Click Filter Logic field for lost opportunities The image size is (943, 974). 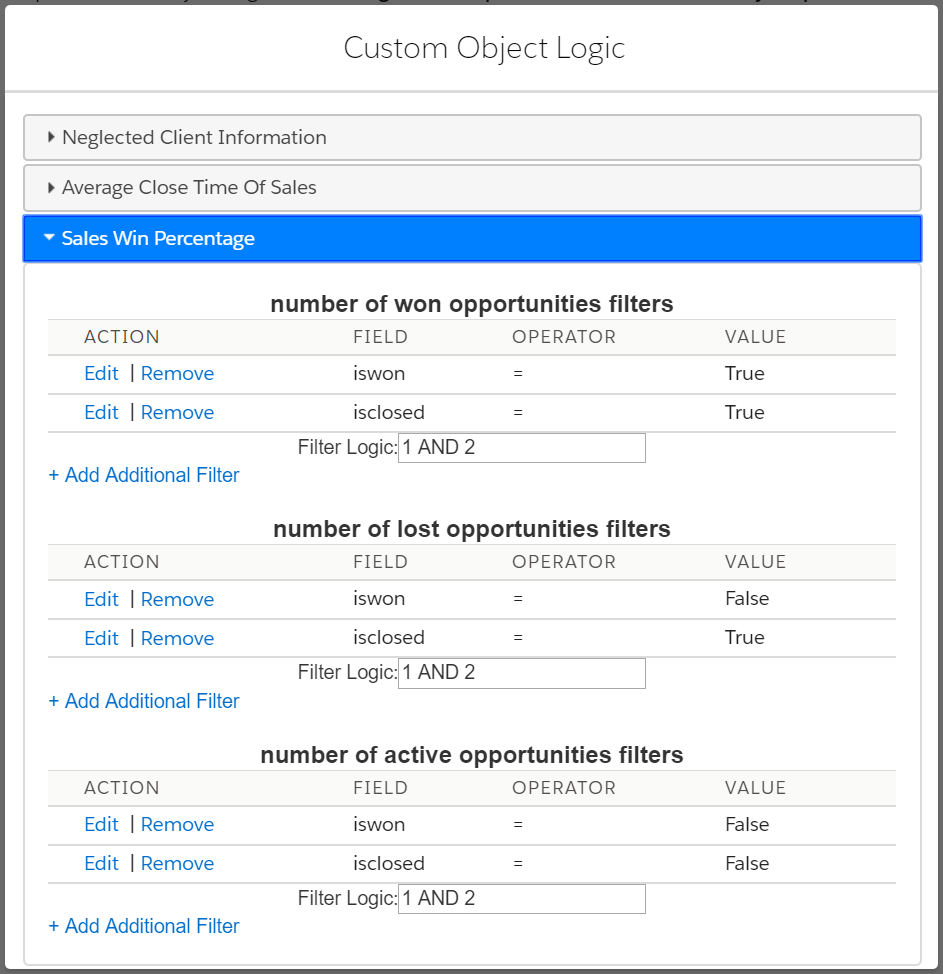522,673
